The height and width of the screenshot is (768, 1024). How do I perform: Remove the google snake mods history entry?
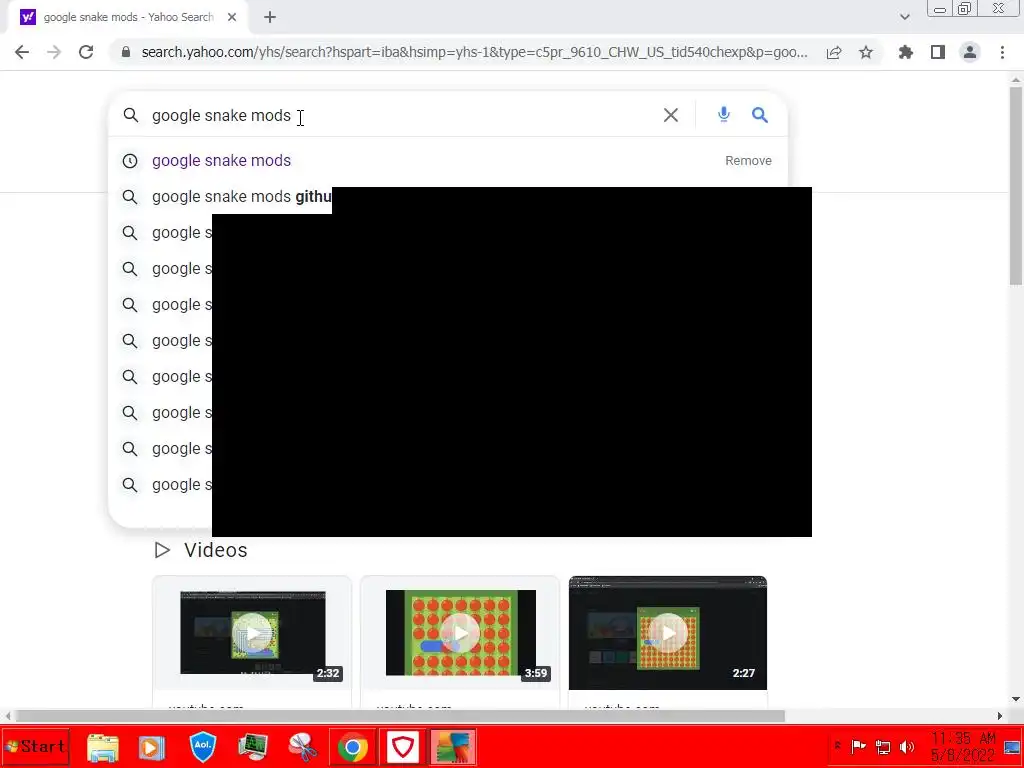[748, 161]
